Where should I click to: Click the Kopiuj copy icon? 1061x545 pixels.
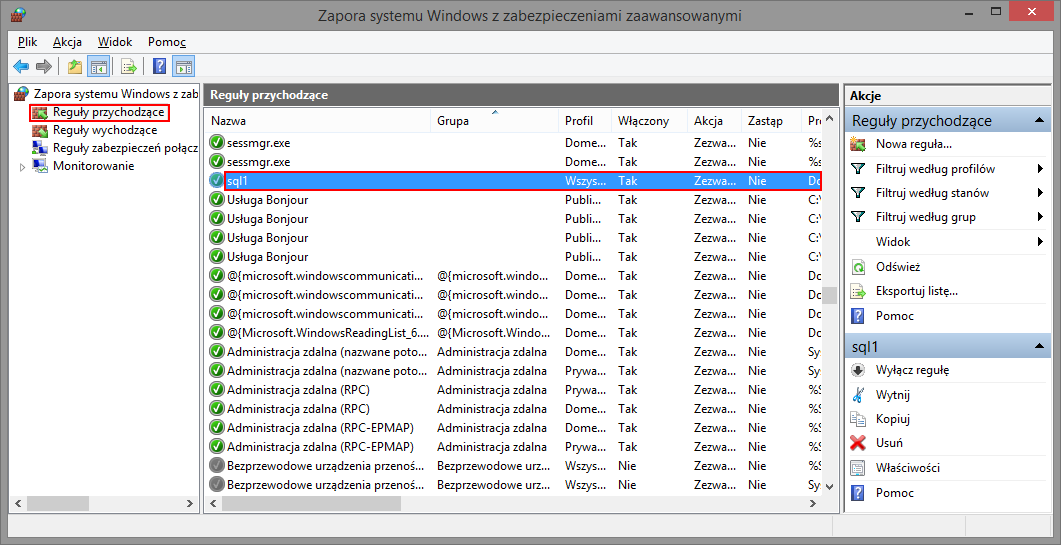tap(858, 418)
